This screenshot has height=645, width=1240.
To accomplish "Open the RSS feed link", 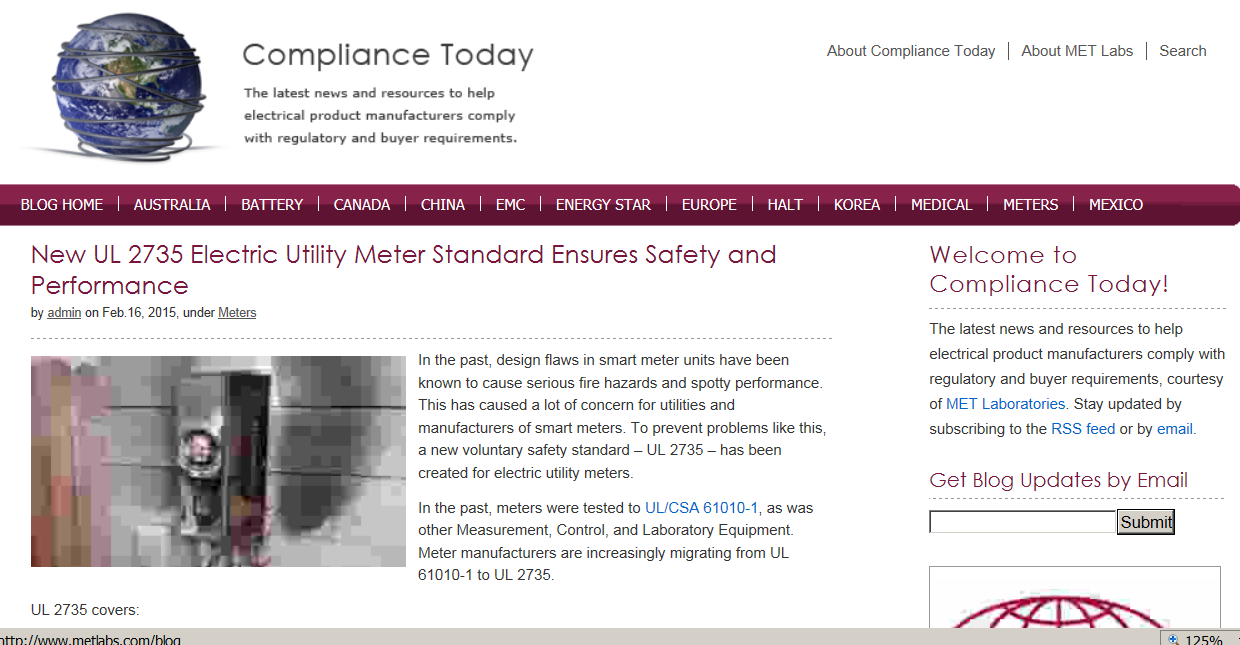I will coord(1082,429).
